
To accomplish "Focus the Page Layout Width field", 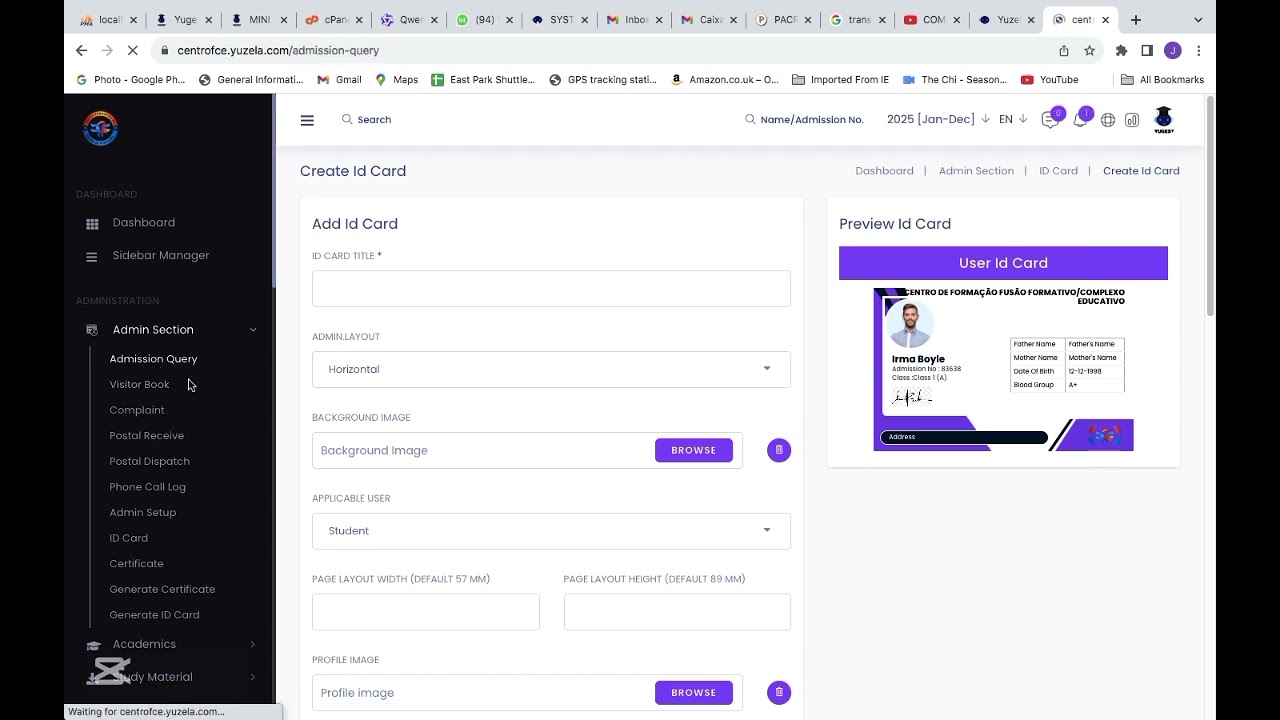I will [426, 612].
